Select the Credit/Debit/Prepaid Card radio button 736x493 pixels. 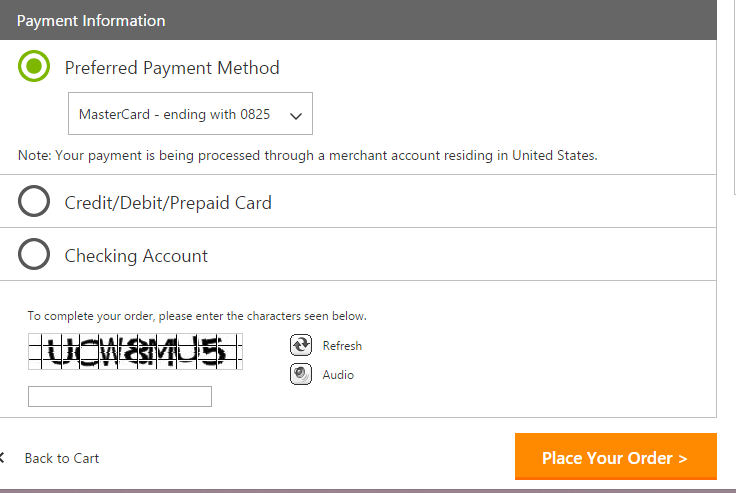[x=34, y=201]
